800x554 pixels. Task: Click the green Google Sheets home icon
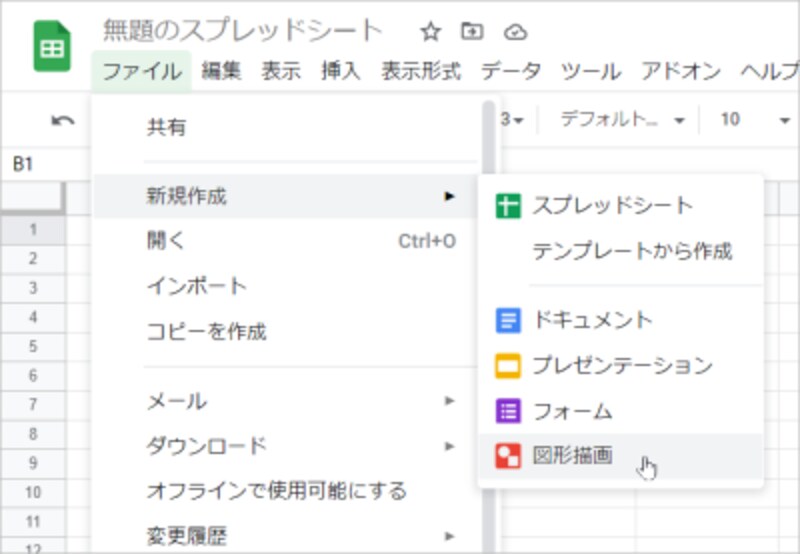coord(52,46)
